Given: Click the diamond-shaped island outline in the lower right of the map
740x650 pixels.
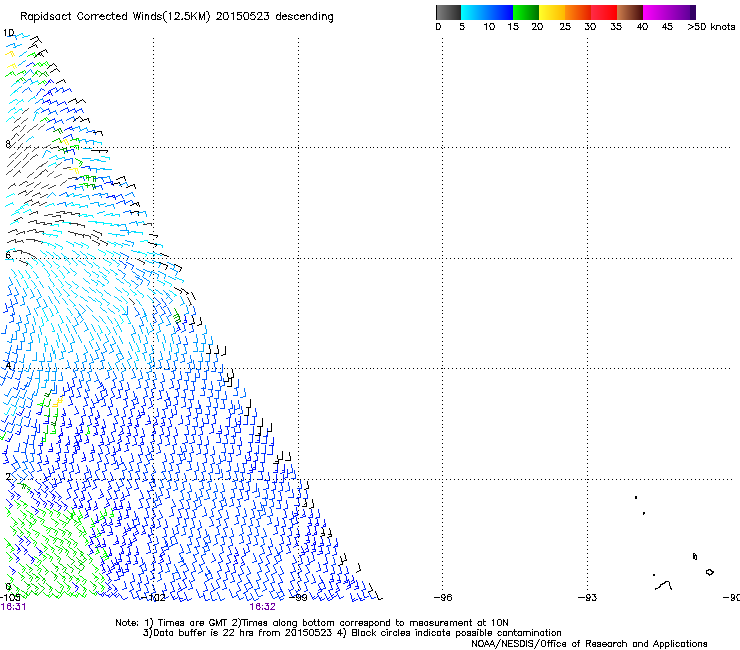Looking at the screenshot, I should tap(709, 572).
